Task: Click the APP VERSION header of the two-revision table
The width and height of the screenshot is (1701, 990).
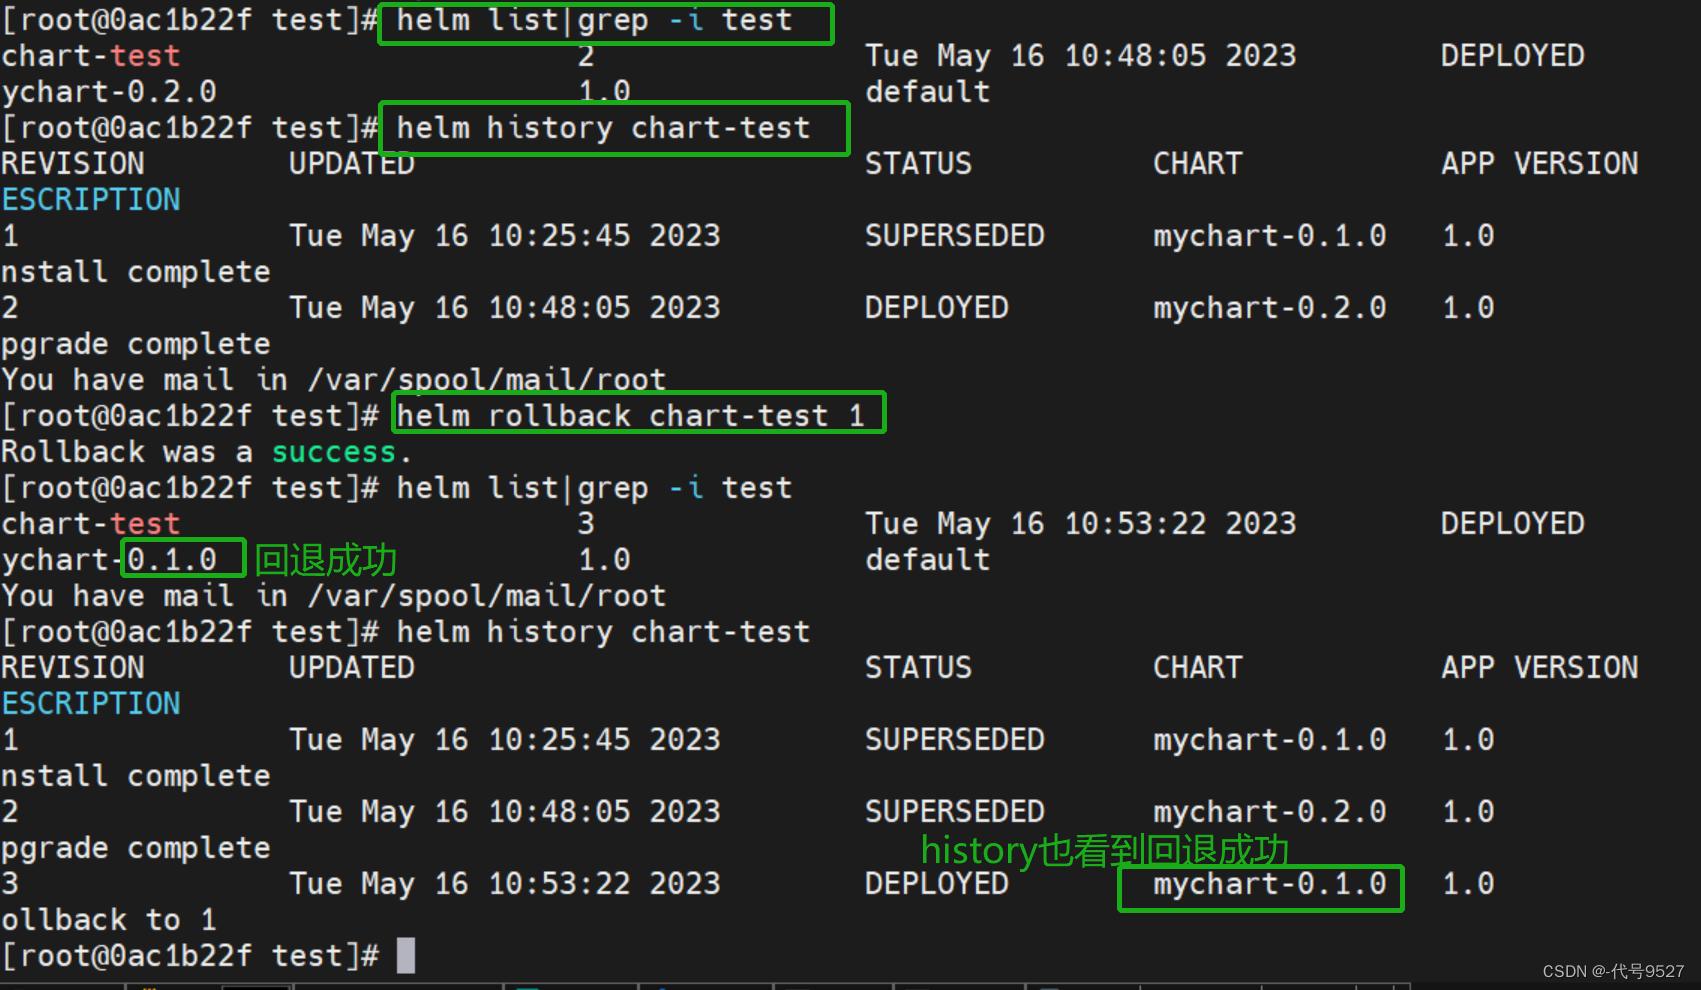Action: click(1540, 164)
